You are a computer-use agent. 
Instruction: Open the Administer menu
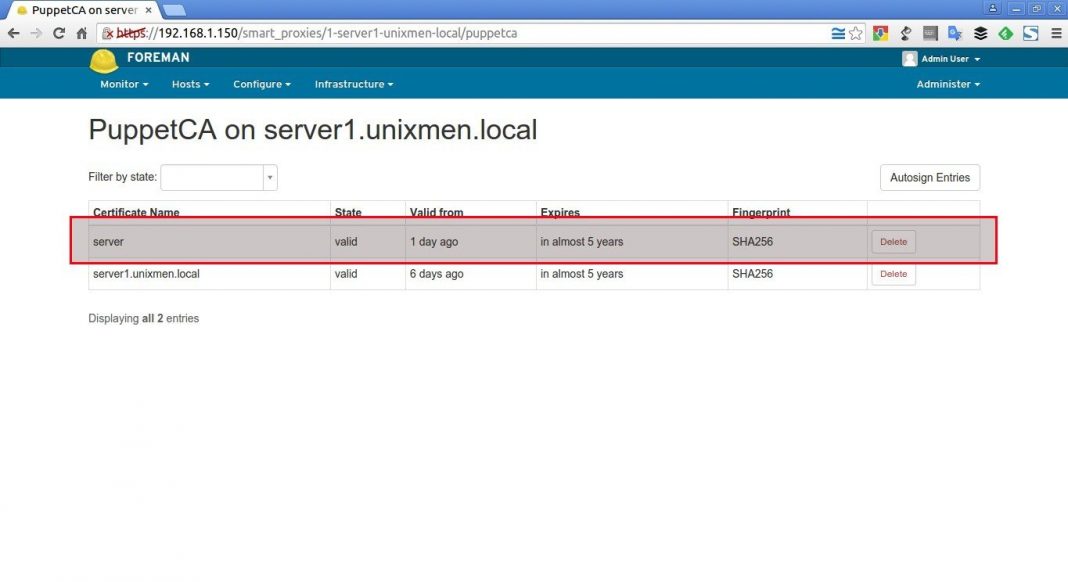point(947,84)
